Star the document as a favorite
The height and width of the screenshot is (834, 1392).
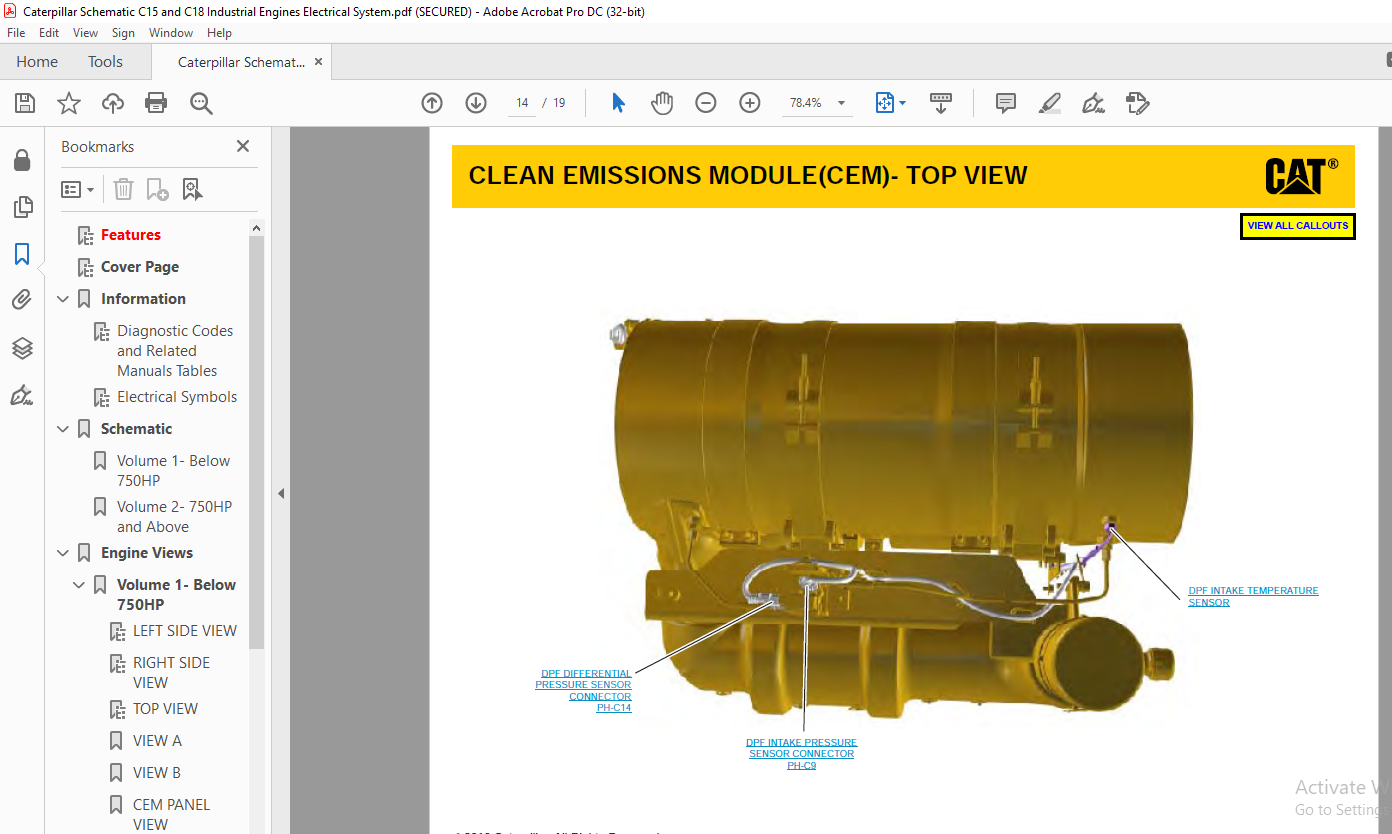coord(68,103)
